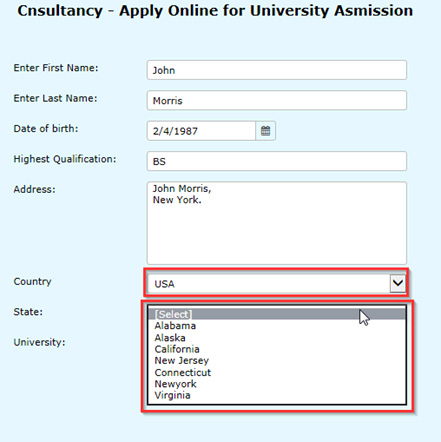Focus the Date of birth text field
The height and width of the screenshot is (442, 441).
tap(201, 131)
